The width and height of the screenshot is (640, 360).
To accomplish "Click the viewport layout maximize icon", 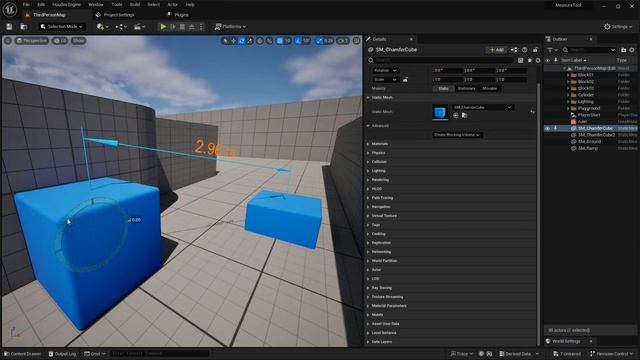I will click(356, 41).
